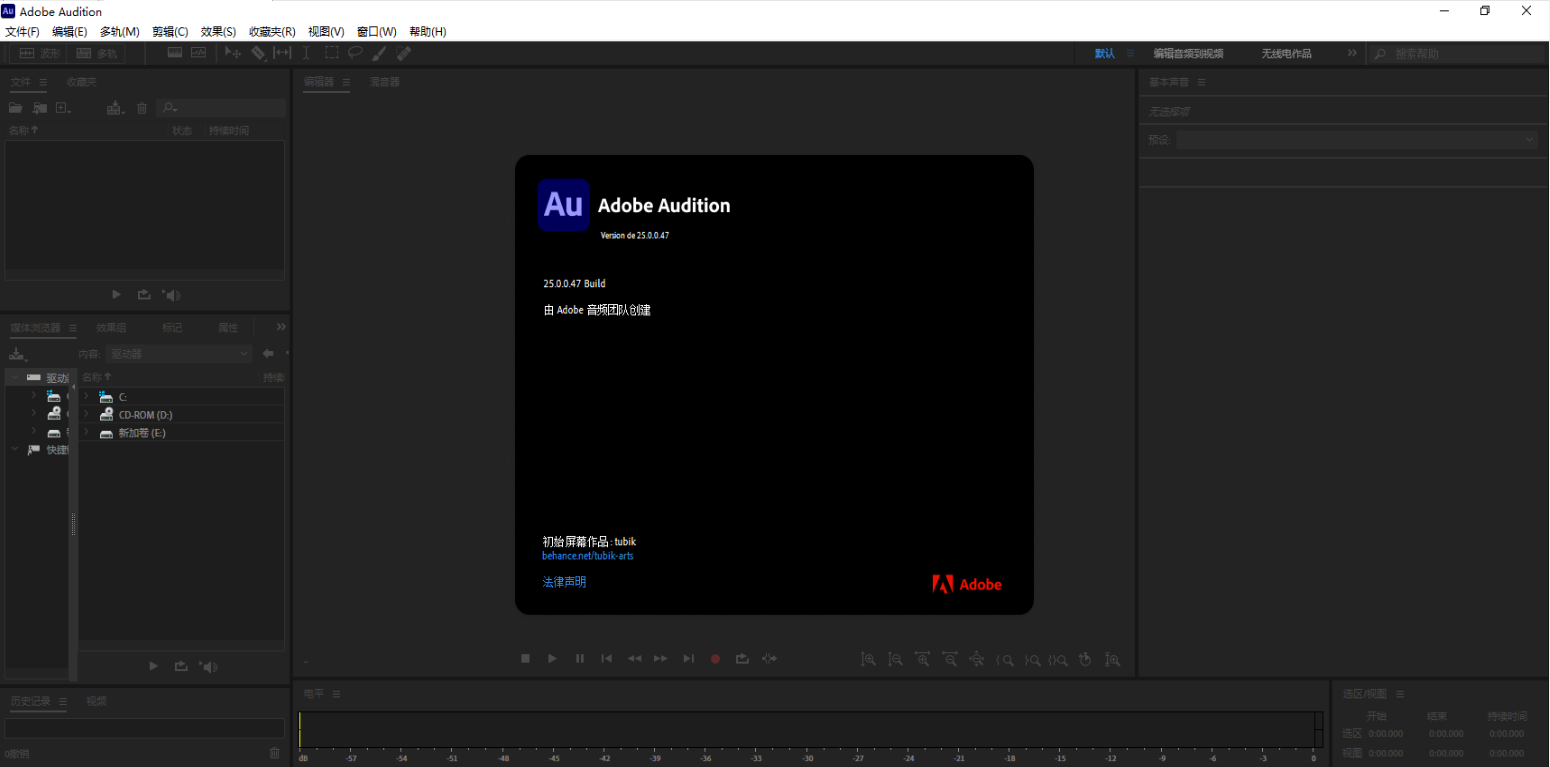Switch to the 效果组 tab
Image resolution: width=1550 pixels, height=767 pixels.
coord(112,328)
